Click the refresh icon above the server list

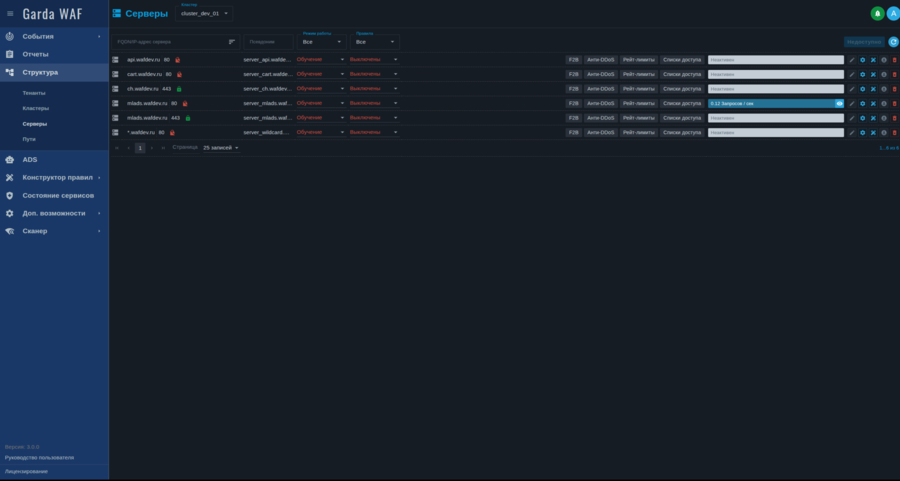click(893, 42)
